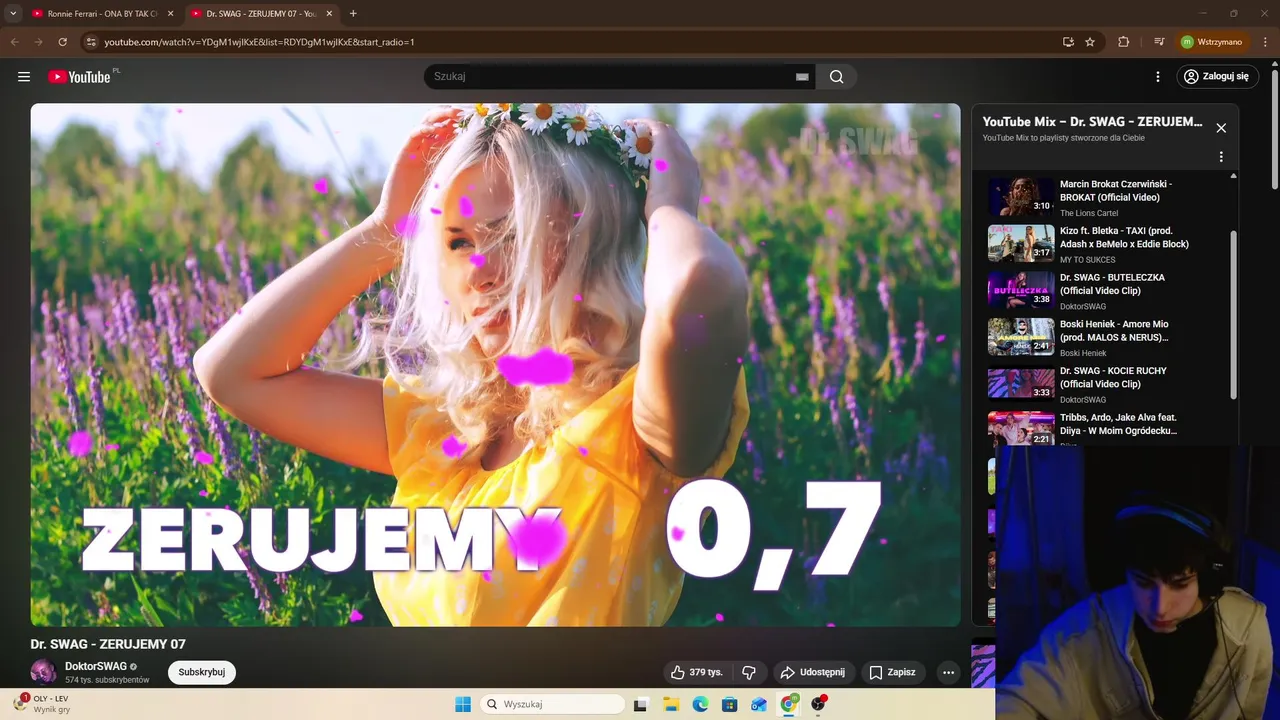
Task: Sign in with Zaloguj się button
Action: pos(1216,76)
